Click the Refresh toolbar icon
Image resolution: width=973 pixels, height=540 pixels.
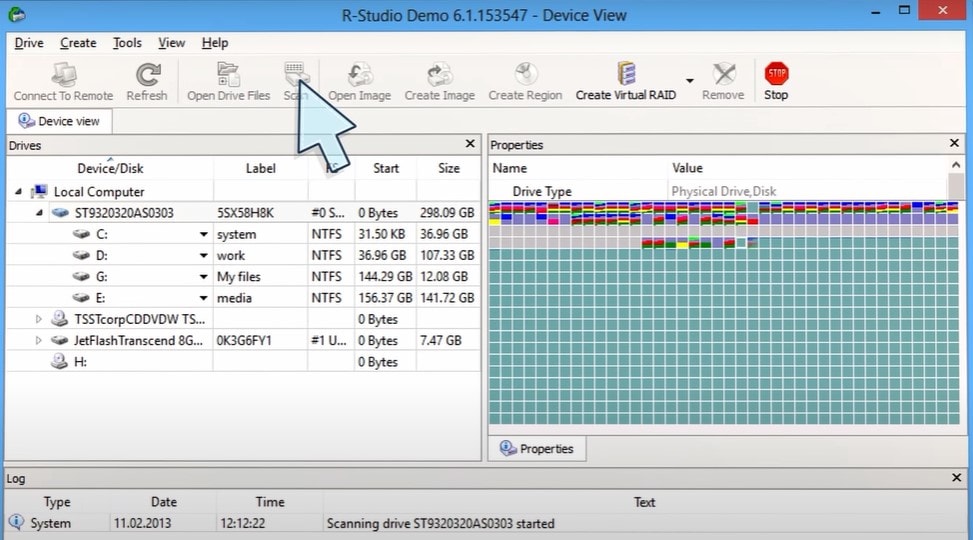[x=148, y=74]
